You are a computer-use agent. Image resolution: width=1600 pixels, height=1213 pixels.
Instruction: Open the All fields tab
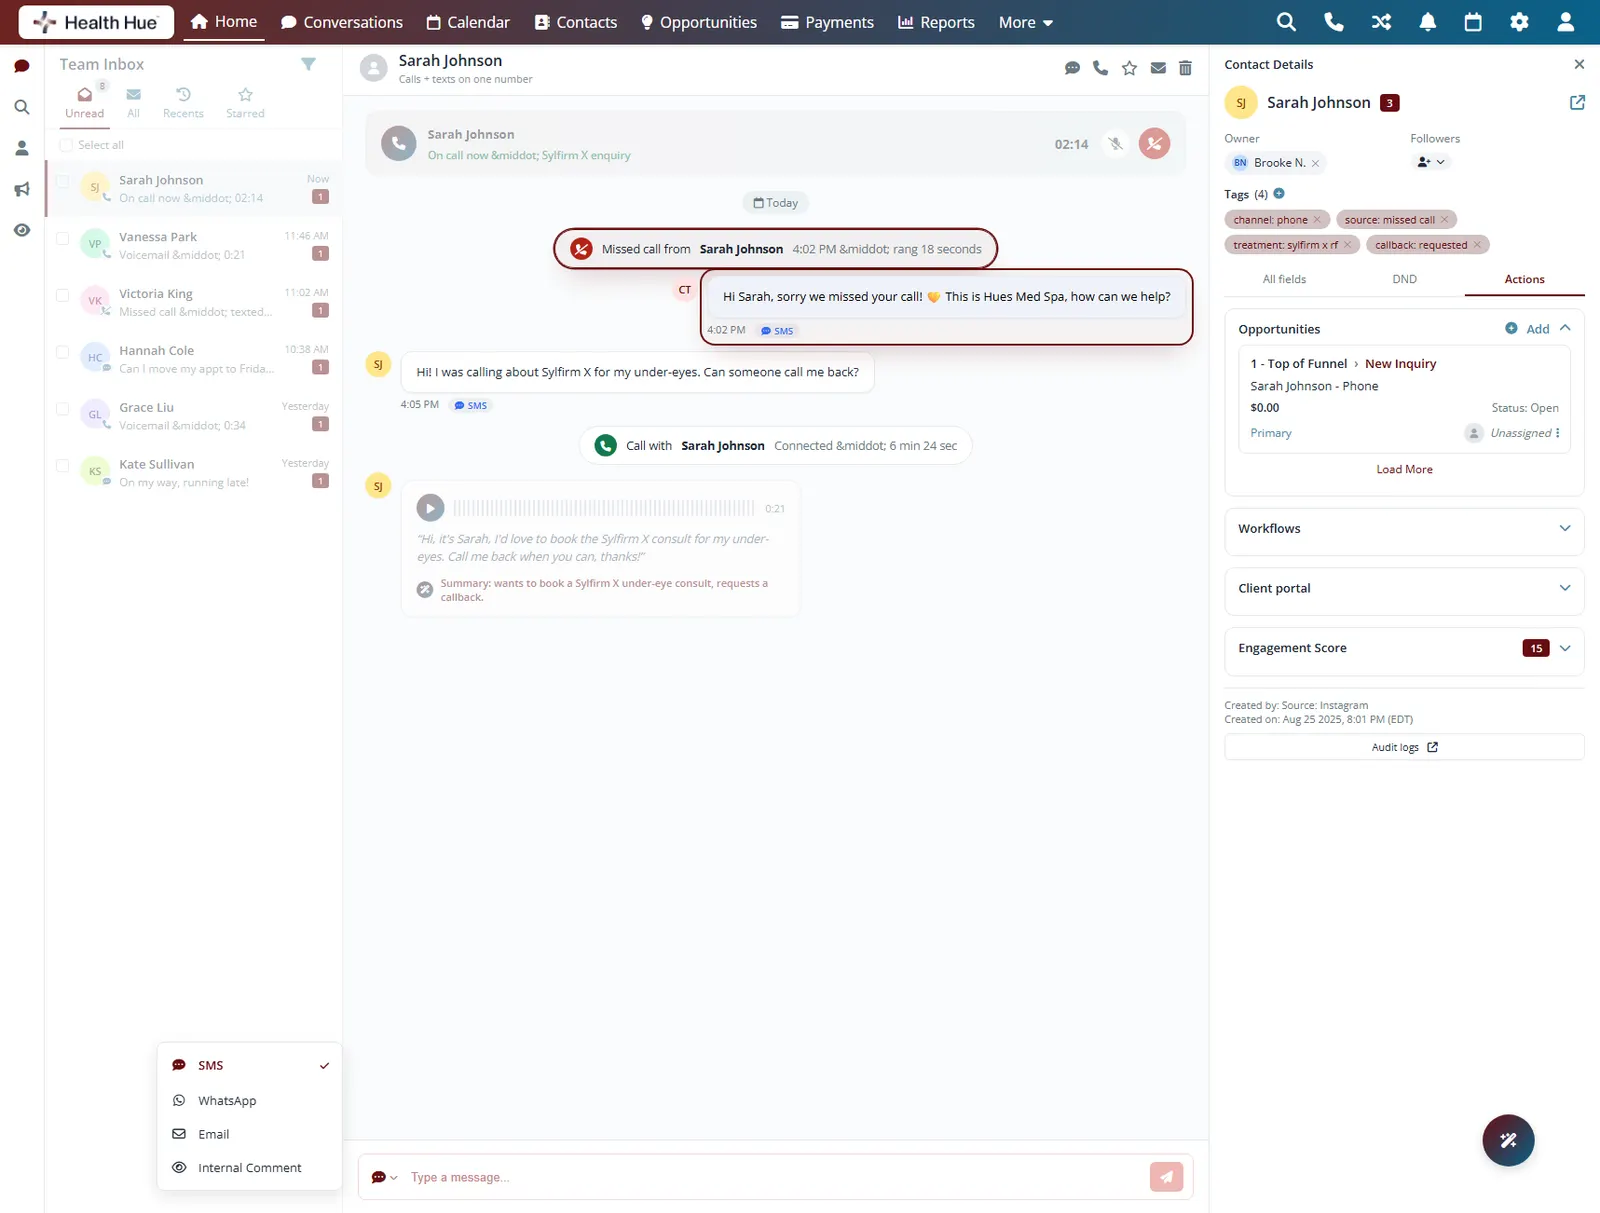point(1284,279)
